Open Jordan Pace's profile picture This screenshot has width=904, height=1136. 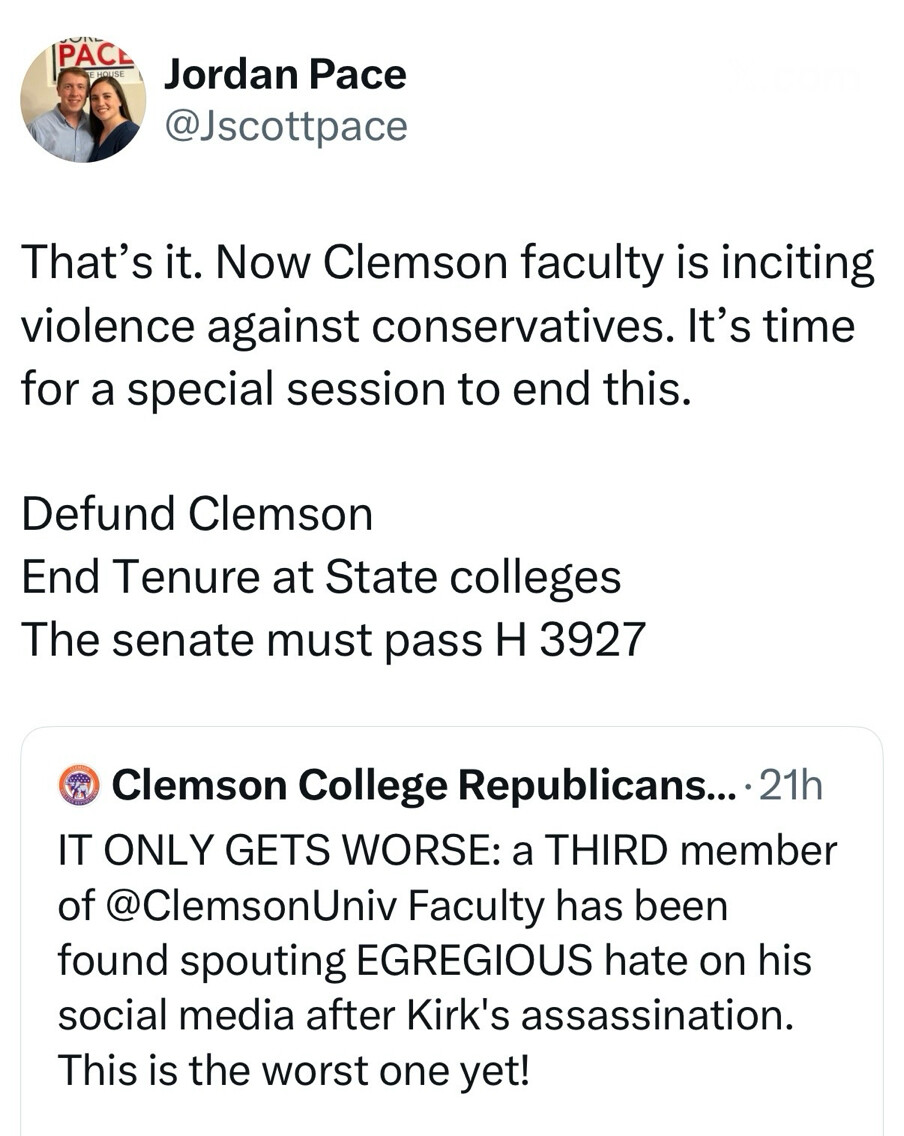(x=83, y=100)
